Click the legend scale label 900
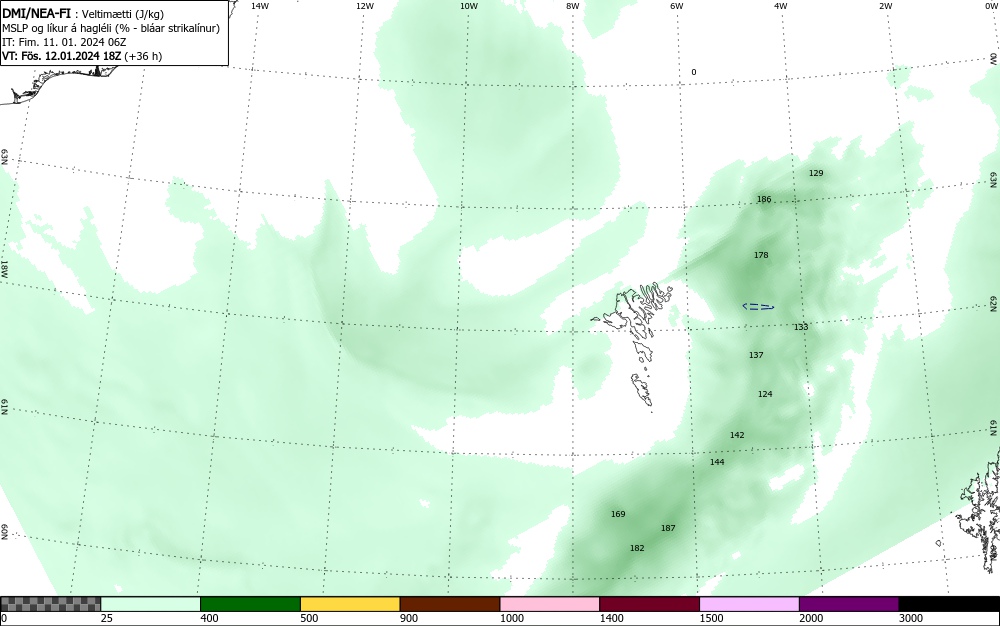The height and width of the screenshot is (626, 1000). coord(409,618)
